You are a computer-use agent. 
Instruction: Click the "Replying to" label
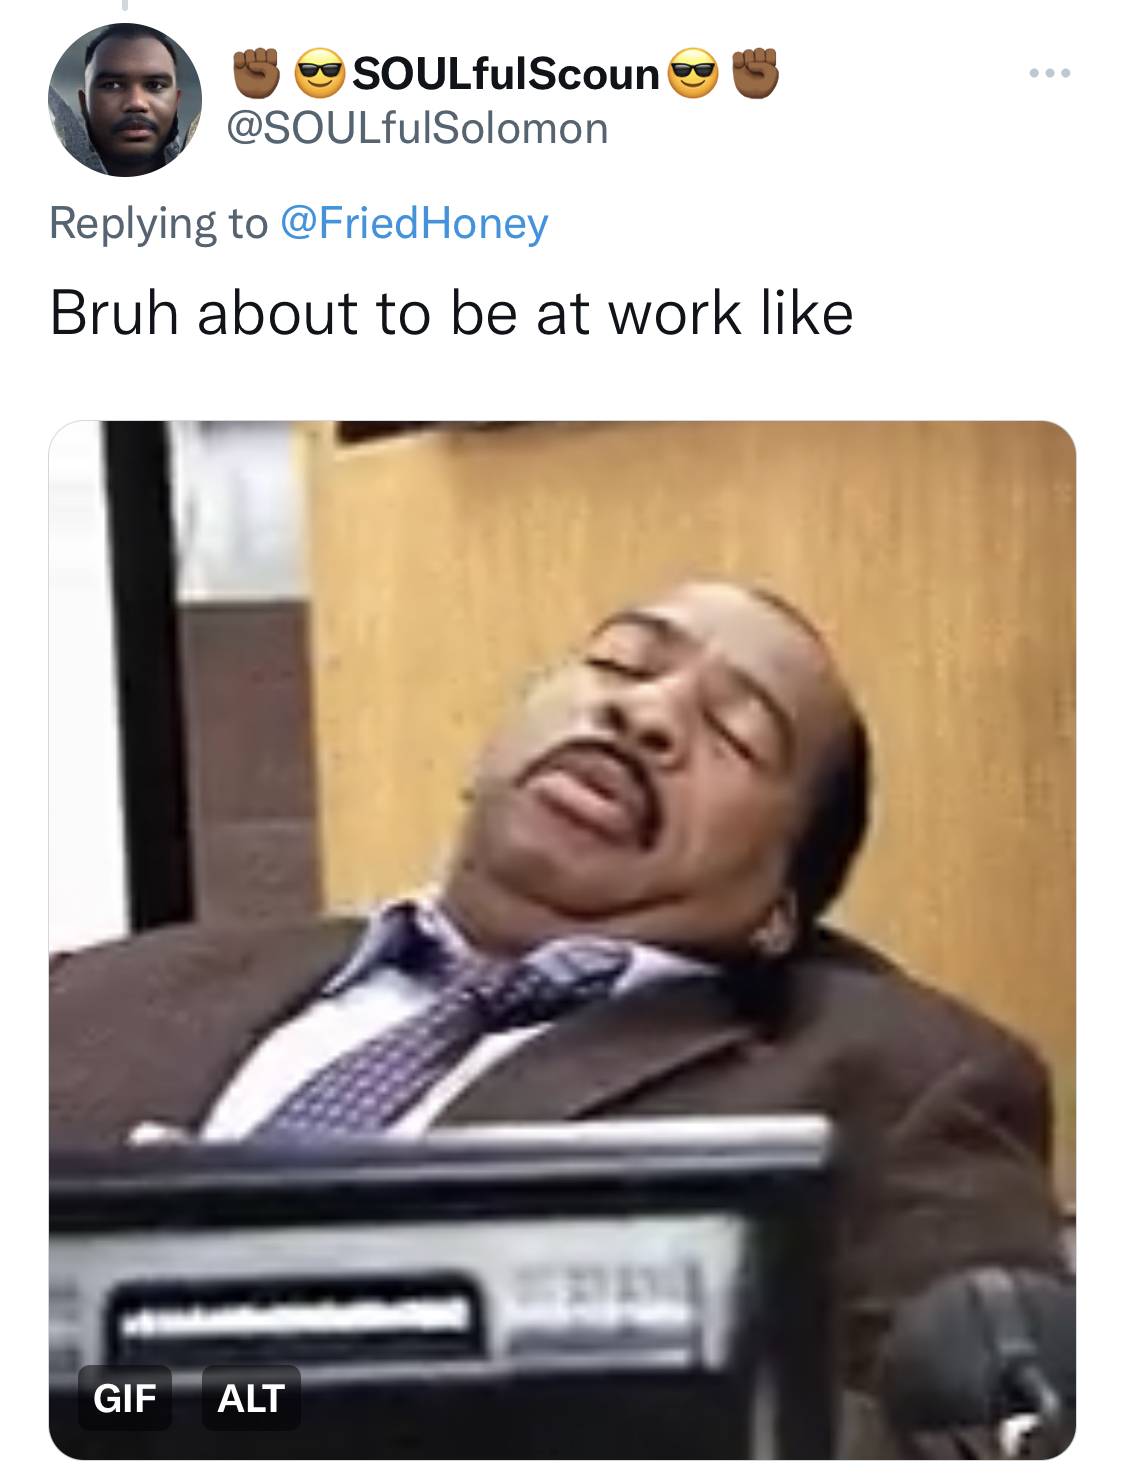(159, 223)
